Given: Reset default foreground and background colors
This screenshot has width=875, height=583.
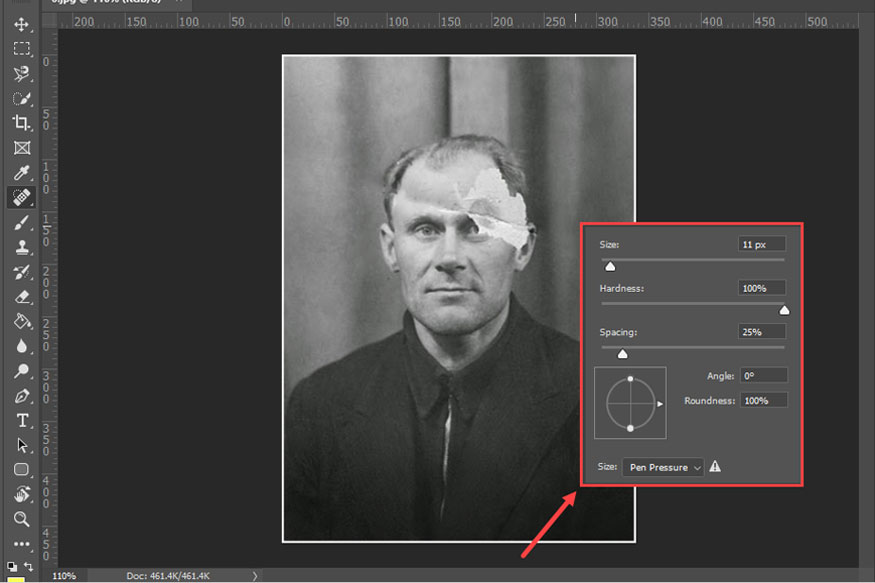Looking at the screenshot, I should (x=12, y=566).
